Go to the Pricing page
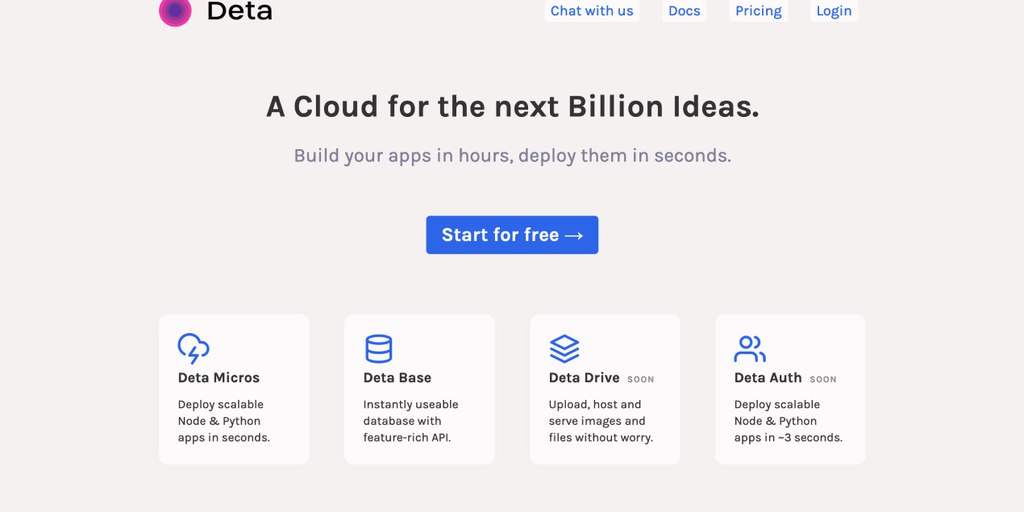 (758, 10)
